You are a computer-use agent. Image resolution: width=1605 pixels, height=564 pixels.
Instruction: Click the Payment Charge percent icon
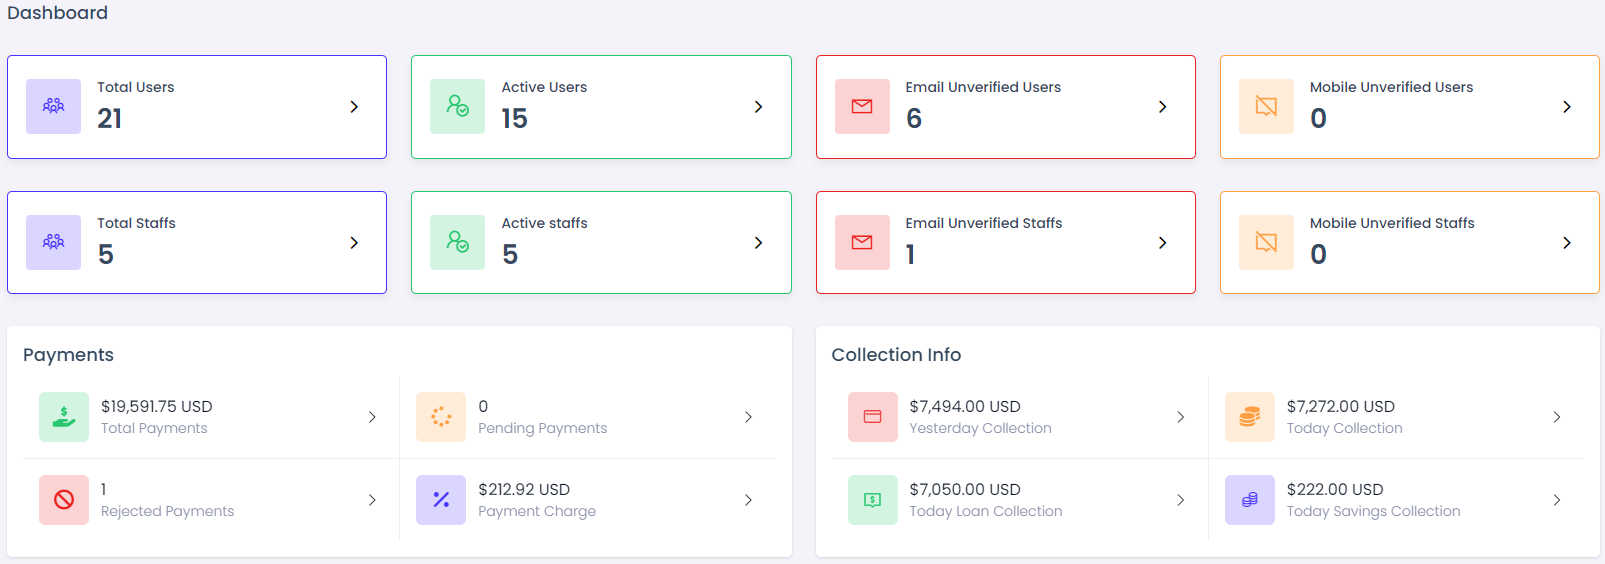(441, 500)
